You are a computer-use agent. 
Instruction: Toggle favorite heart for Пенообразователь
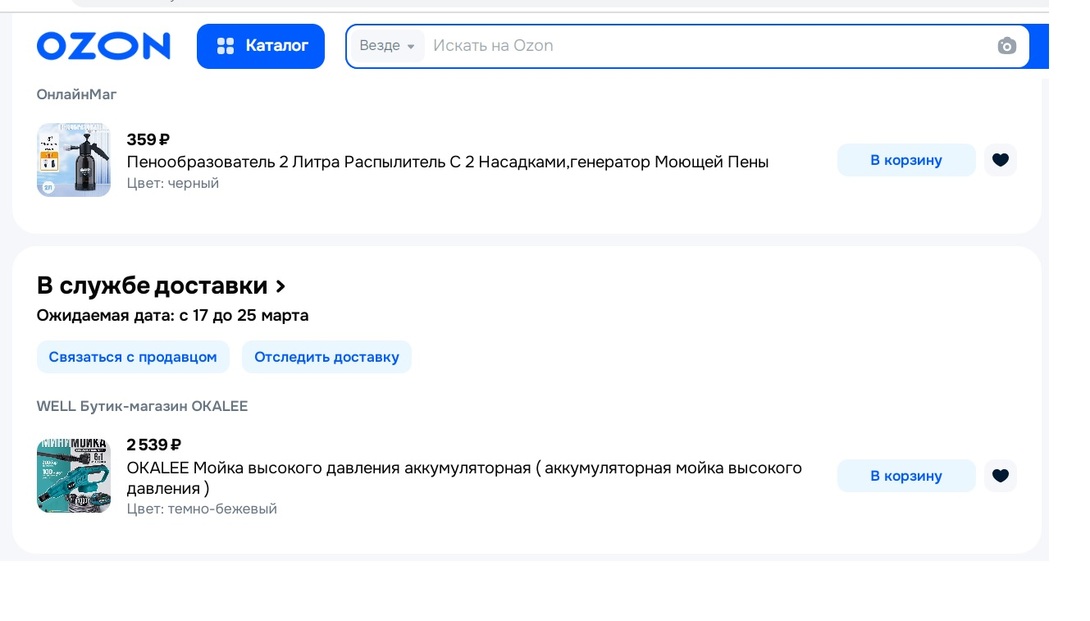click(x=1000, y=160)
